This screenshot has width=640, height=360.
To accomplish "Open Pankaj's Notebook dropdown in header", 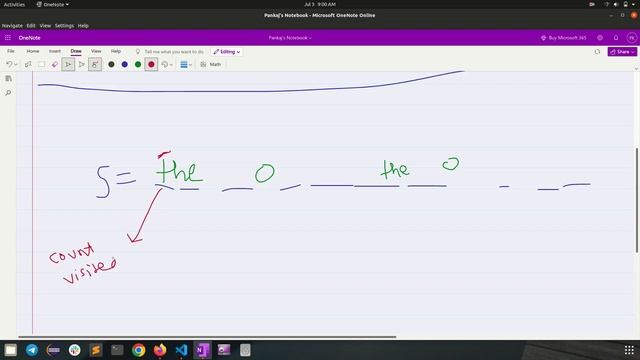I will coord(290,38).
